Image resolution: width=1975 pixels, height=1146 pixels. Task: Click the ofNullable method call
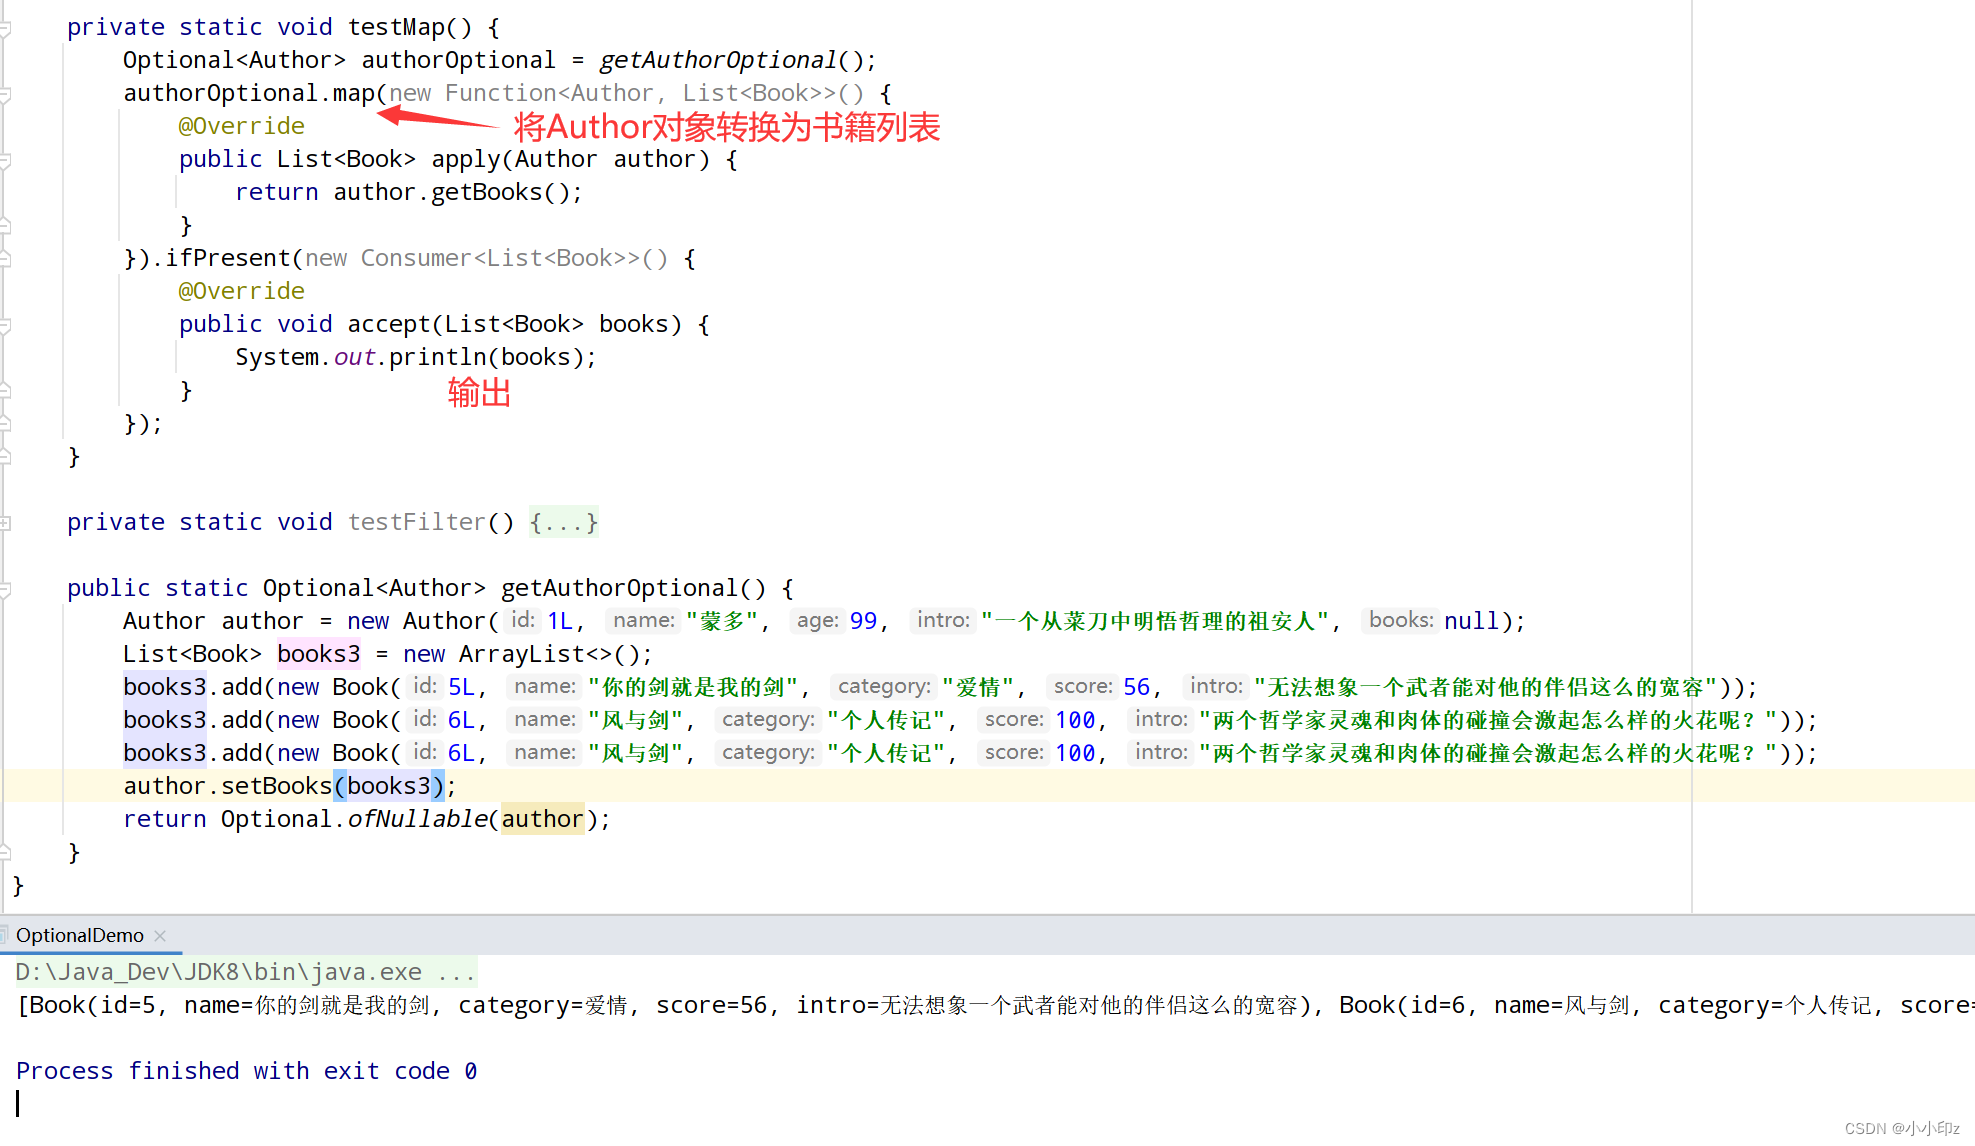tap(417, 820)
